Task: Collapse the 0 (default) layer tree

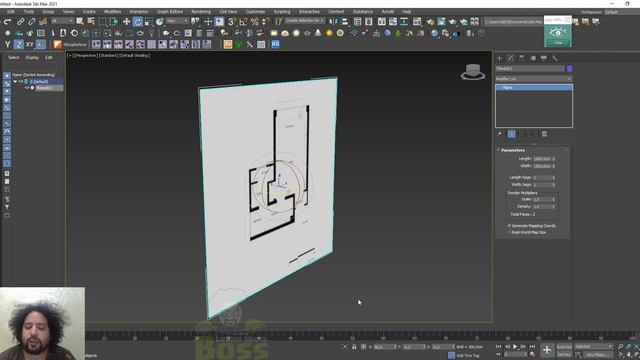Action: pos(15,82)
